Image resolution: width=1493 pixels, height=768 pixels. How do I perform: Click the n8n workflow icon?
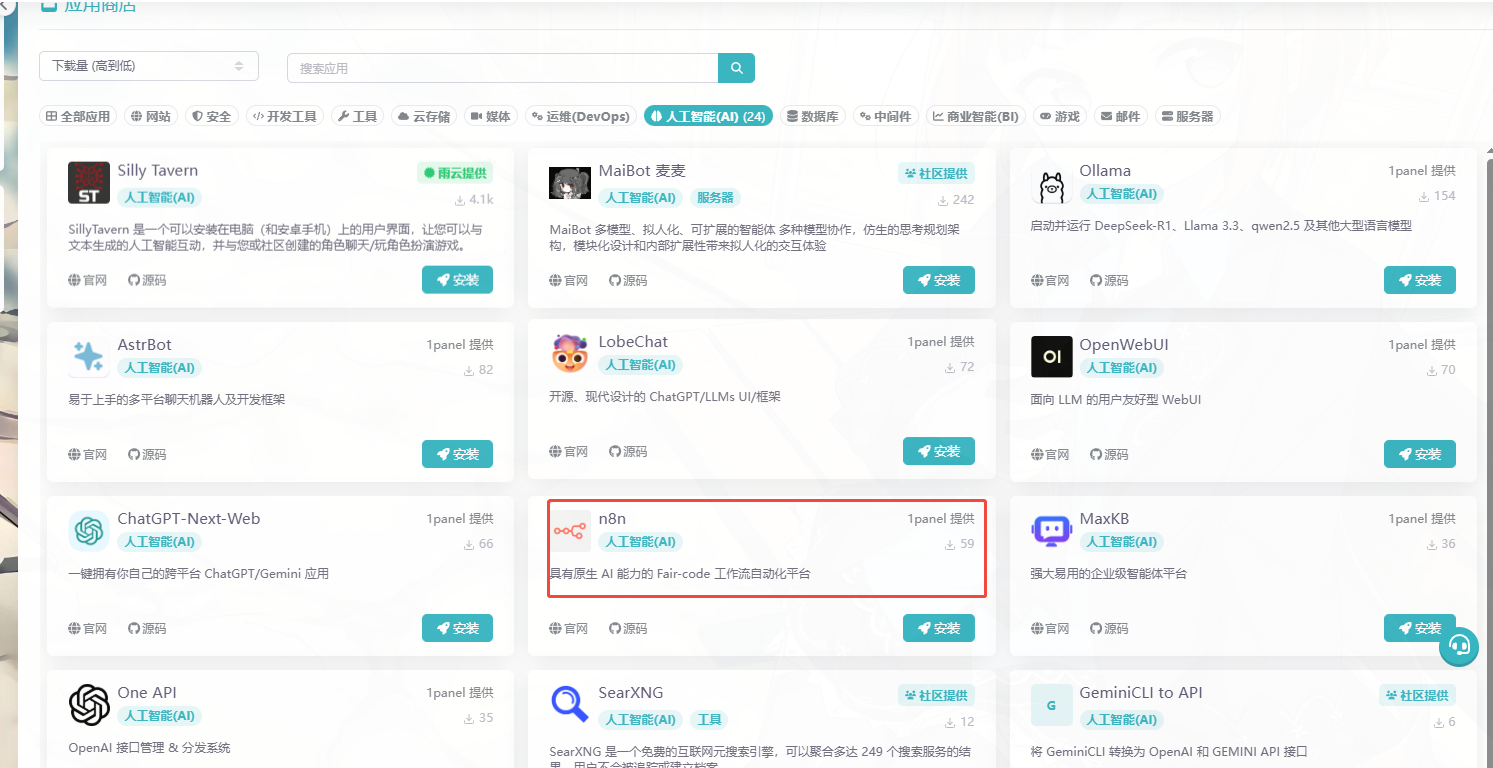[x=570, y=531]
